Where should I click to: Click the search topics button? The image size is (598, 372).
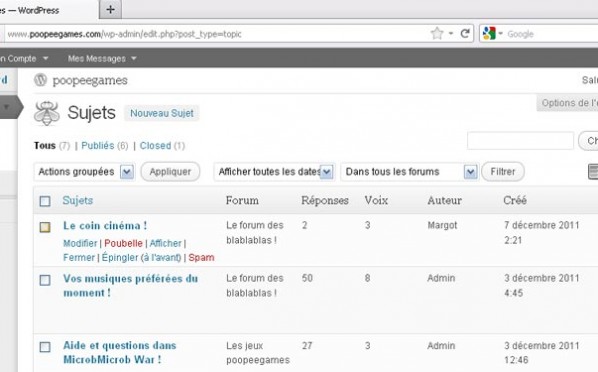click(x=588, y=141)
